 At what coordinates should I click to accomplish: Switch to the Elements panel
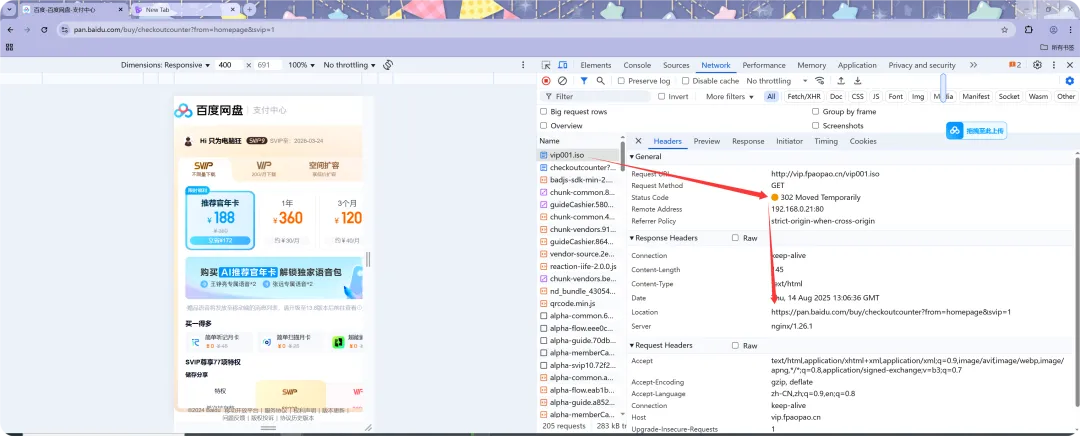click(x=596, y=65)
